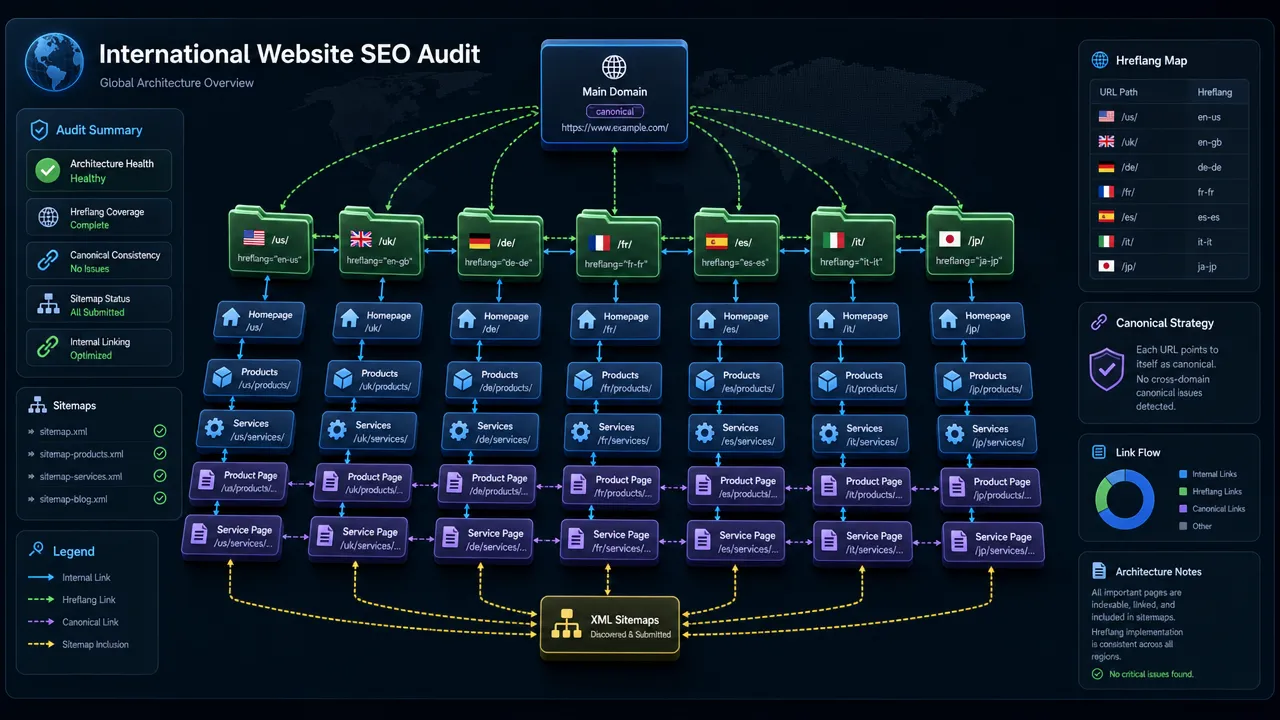Click the Product Page /fr/products/ document icon
This screenshot has width=1280, height=720.
pyautogui.click(x=580, y=486)
